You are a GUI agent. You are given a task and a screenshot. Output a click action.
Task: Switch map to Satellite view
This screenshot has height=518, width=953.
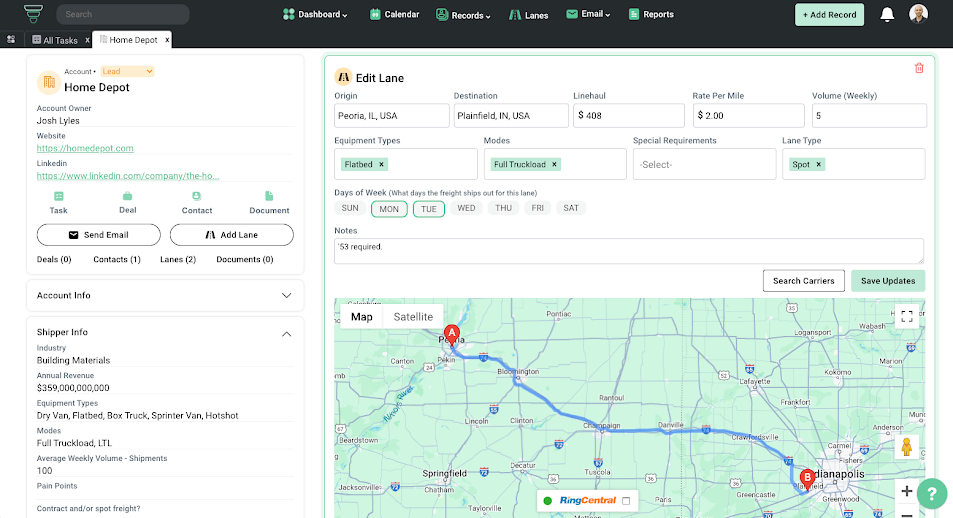click(413, 317)
